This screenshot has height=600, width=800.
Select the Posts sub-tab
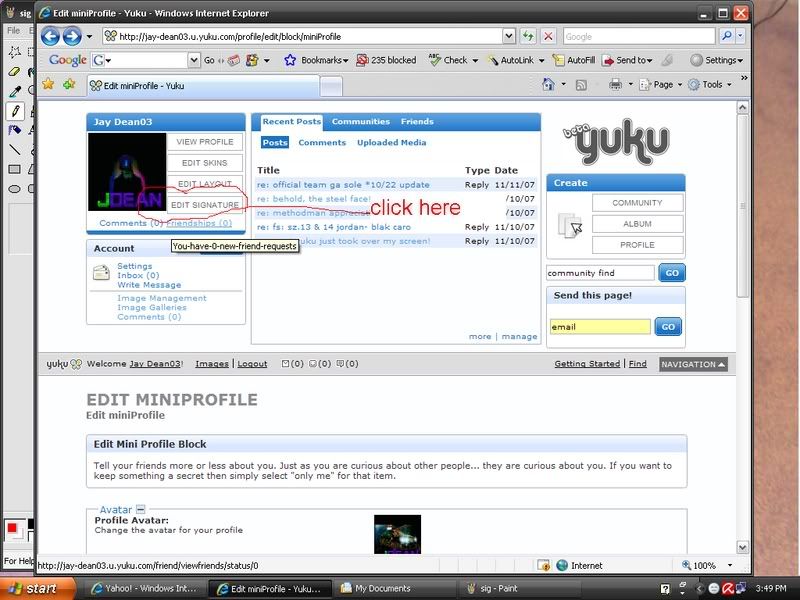[275, 143]
